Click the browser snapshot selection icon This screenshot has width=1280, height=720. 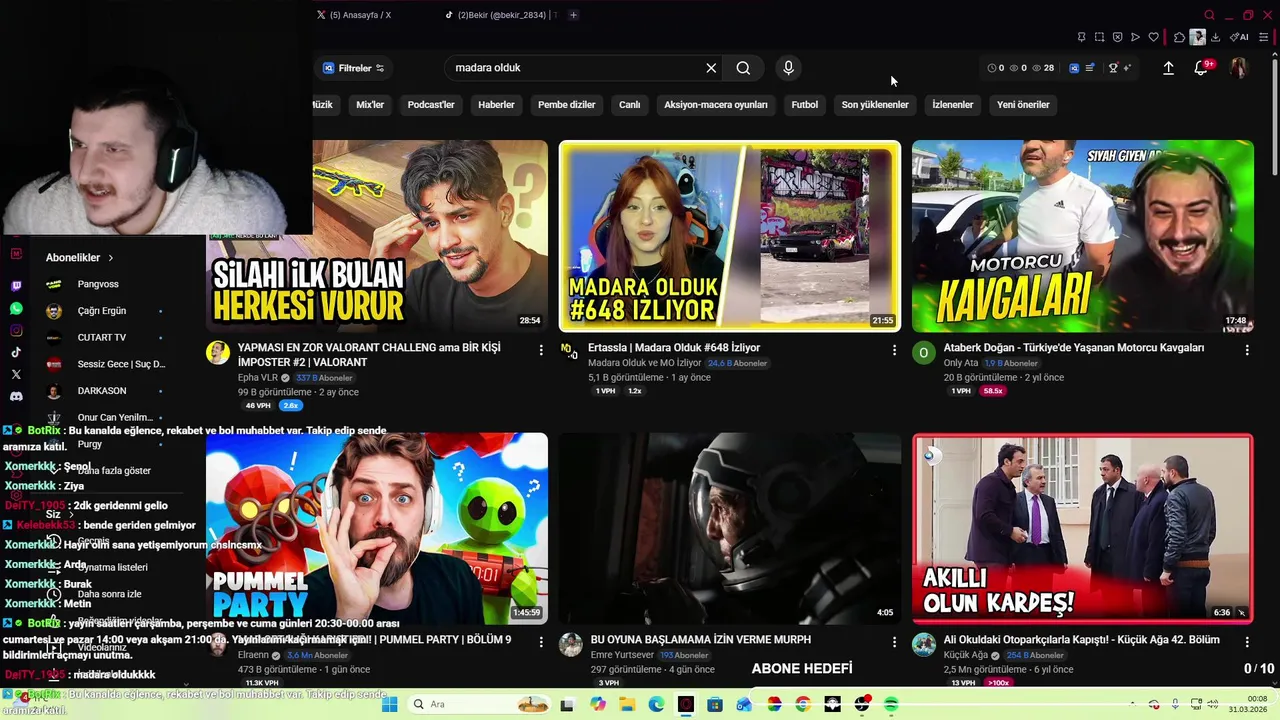[x=1099, y=37]
